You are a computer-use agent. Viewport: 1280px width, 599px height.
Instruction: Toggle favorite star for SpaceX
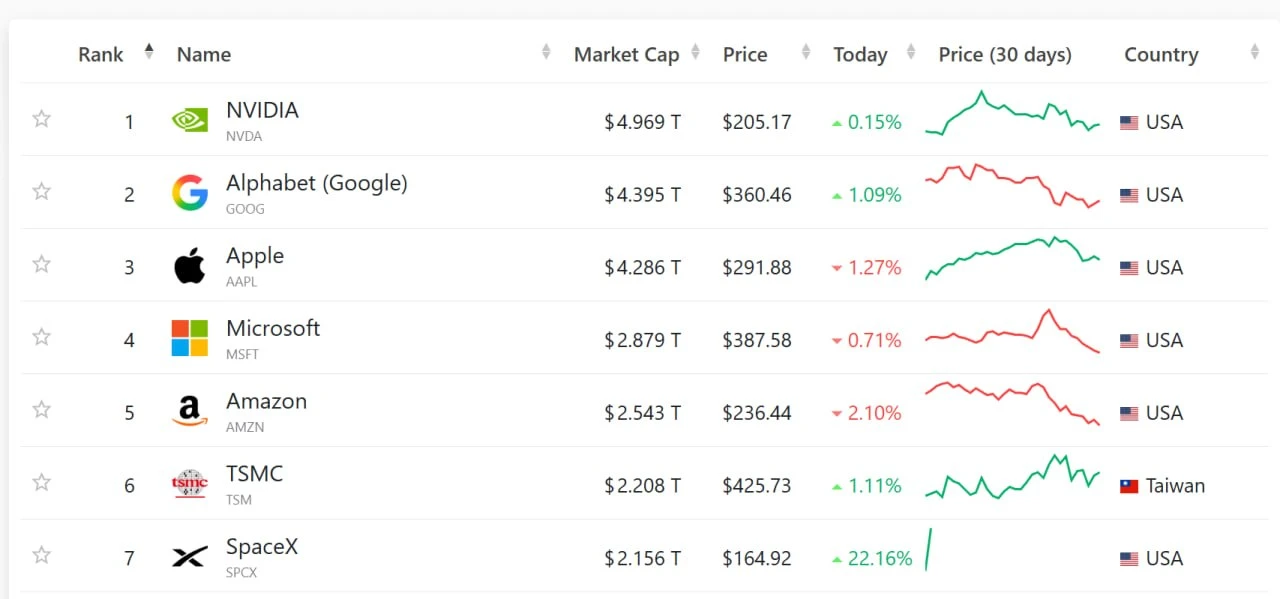41,554
